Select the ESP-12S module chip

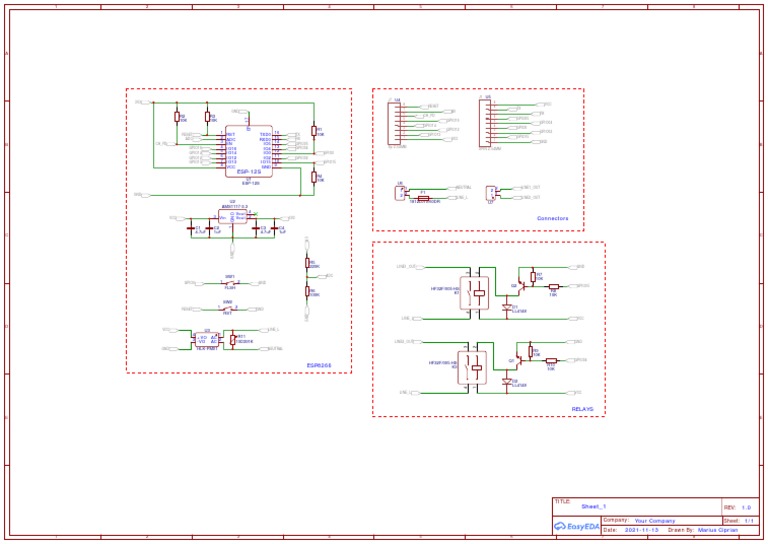pyautogui.click(x=249, y=151)
